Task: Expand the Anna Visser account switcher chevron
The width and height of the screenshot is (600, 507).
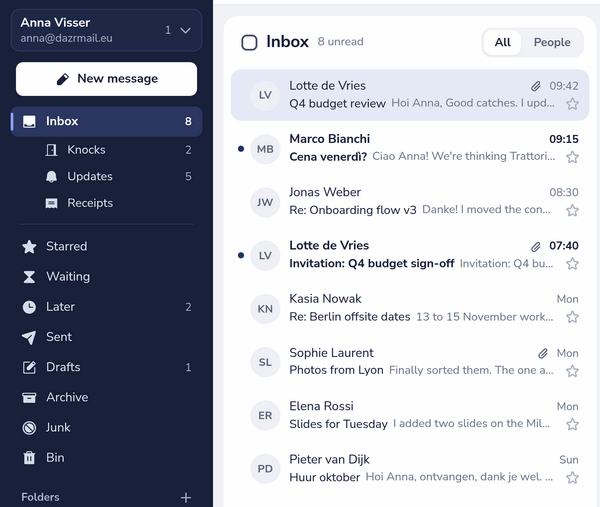Action: click(x=186, y=30)
